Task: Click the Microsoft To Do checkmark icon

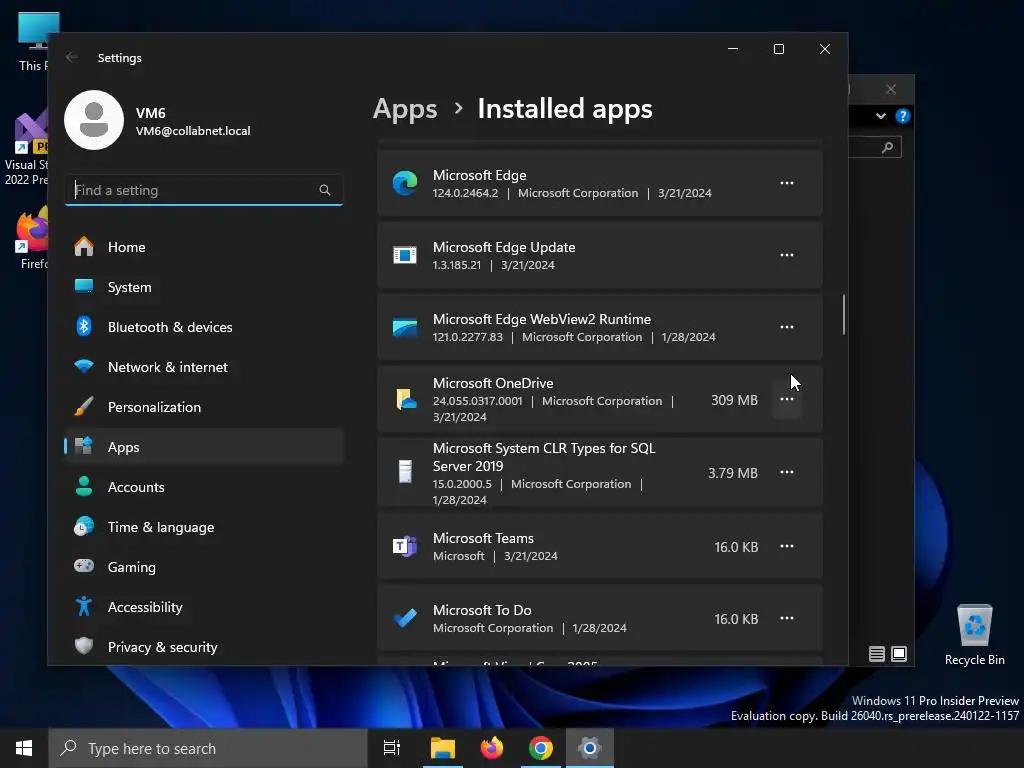Action: [x=405, y=618]
